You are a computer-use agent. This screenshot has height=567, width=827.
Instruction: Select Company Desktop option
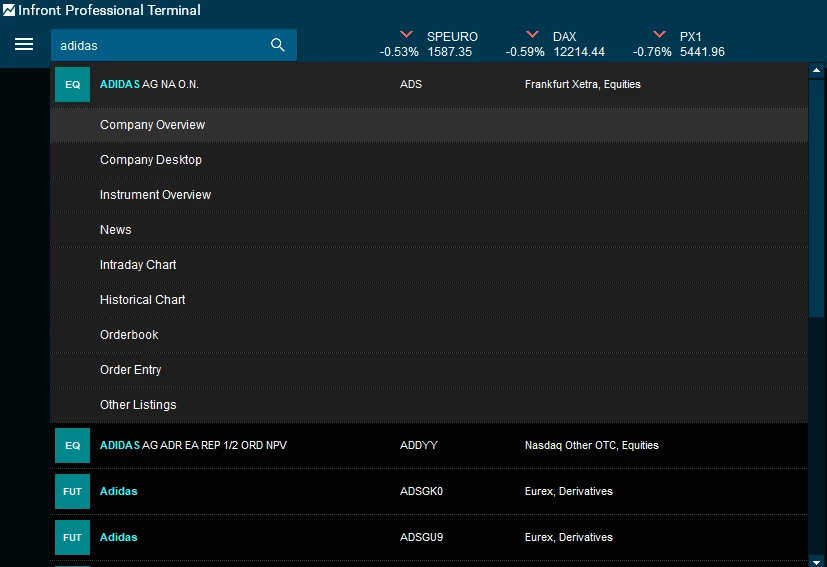150,160
